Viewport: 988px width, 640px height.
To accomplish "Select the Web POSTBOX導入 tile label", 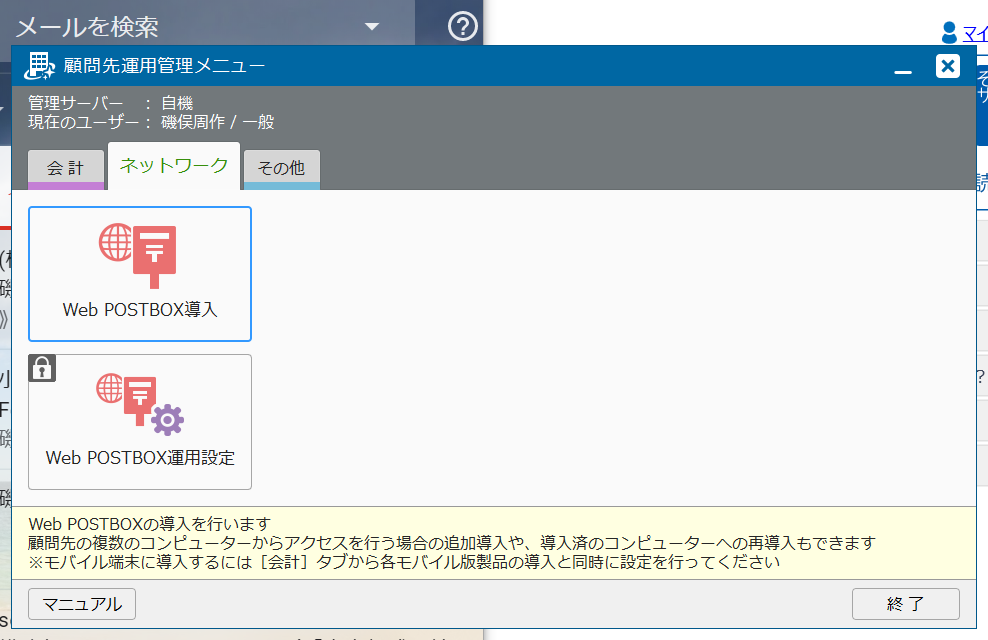I will click(x=140, y=310).
